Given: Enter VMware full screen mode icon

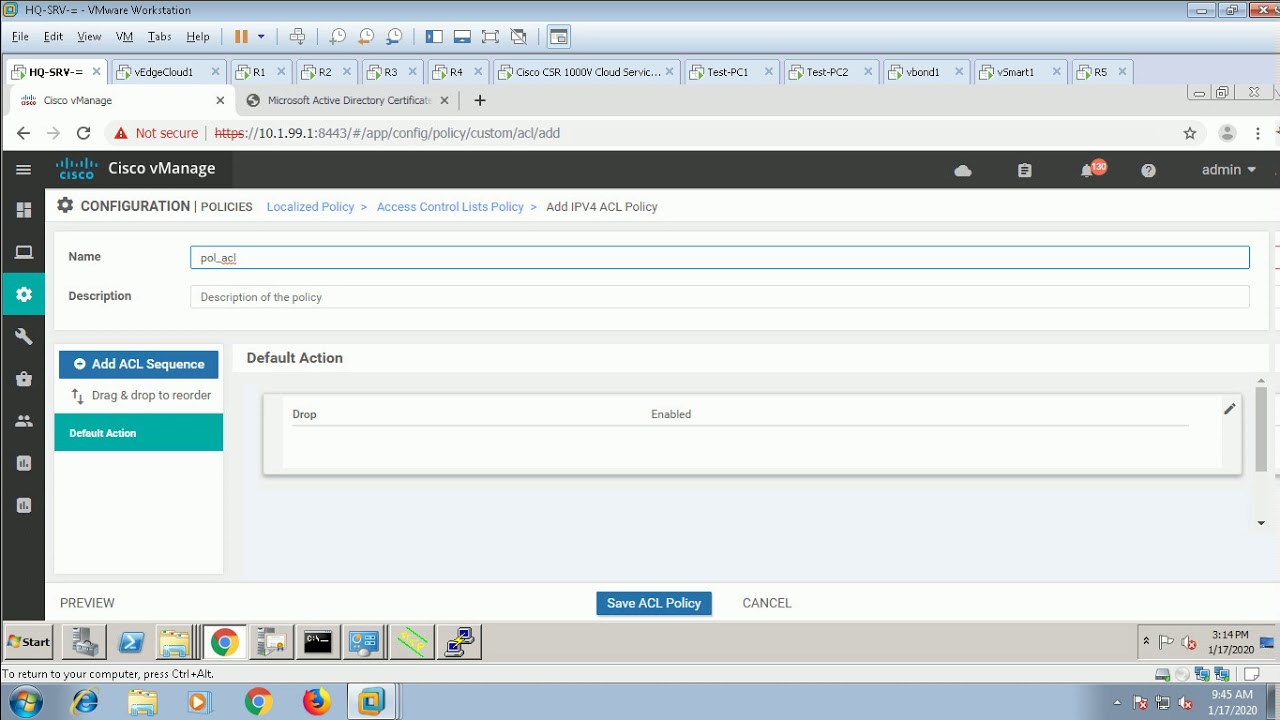Looking at the screenshot, I should pyautogui.click(x=490, y=36).
